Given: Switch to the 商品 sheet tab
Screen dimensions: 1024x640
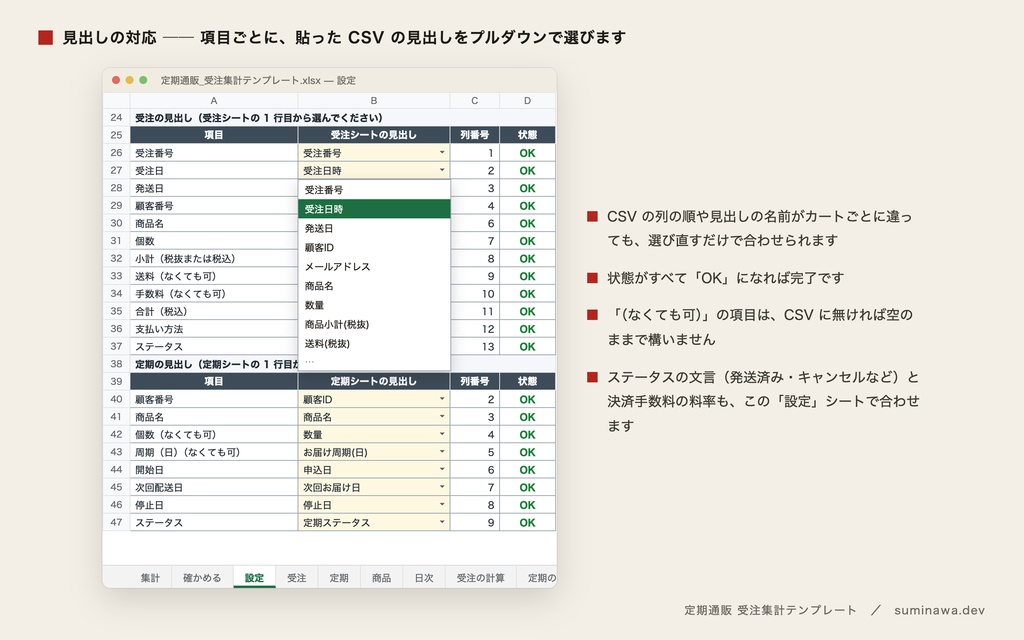Looking at the screenshot, I should click(x=381, y=578).
